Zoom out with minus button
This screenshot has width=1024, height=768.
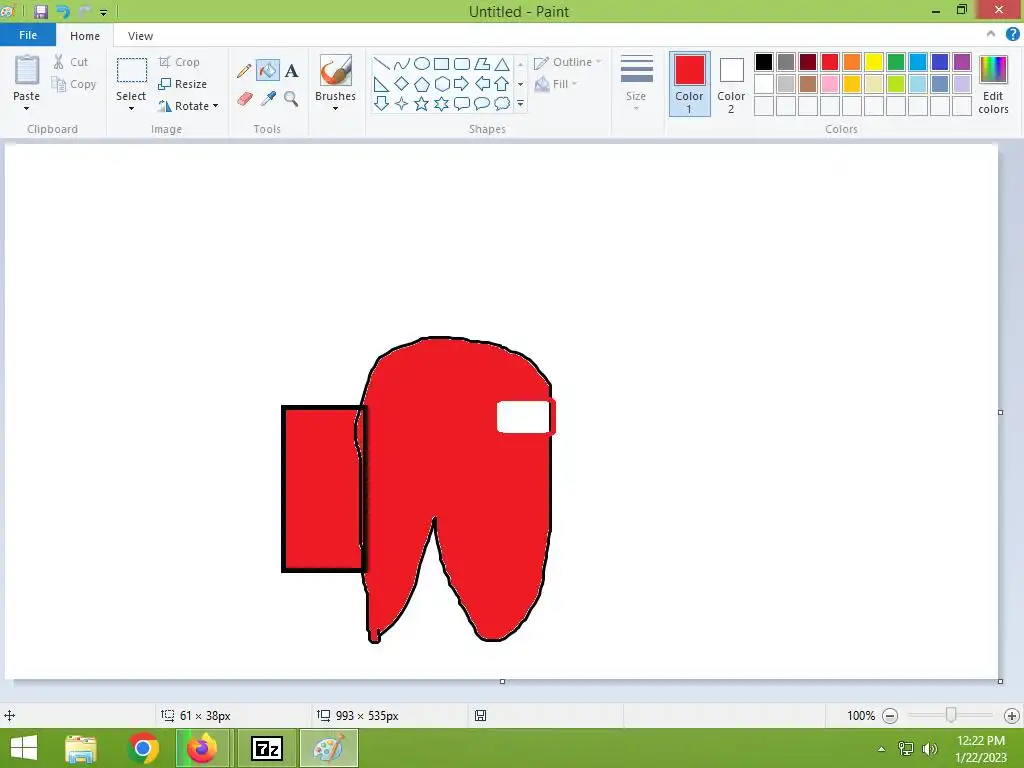889,716
